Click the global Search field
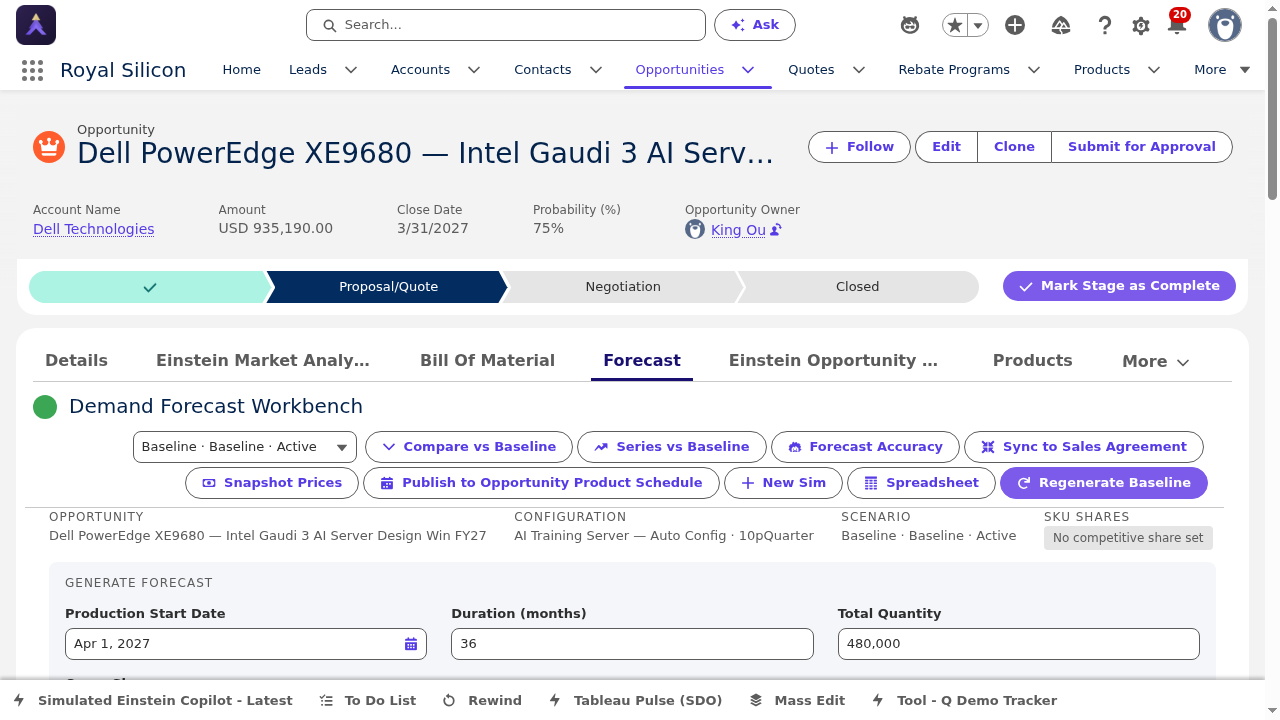This screenshot has width=1280, height=720. tap(506, 25)
